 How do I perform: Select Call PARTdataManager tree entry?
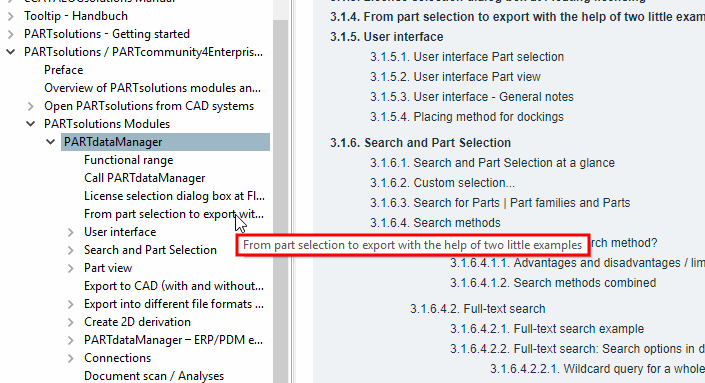(144, 178)
